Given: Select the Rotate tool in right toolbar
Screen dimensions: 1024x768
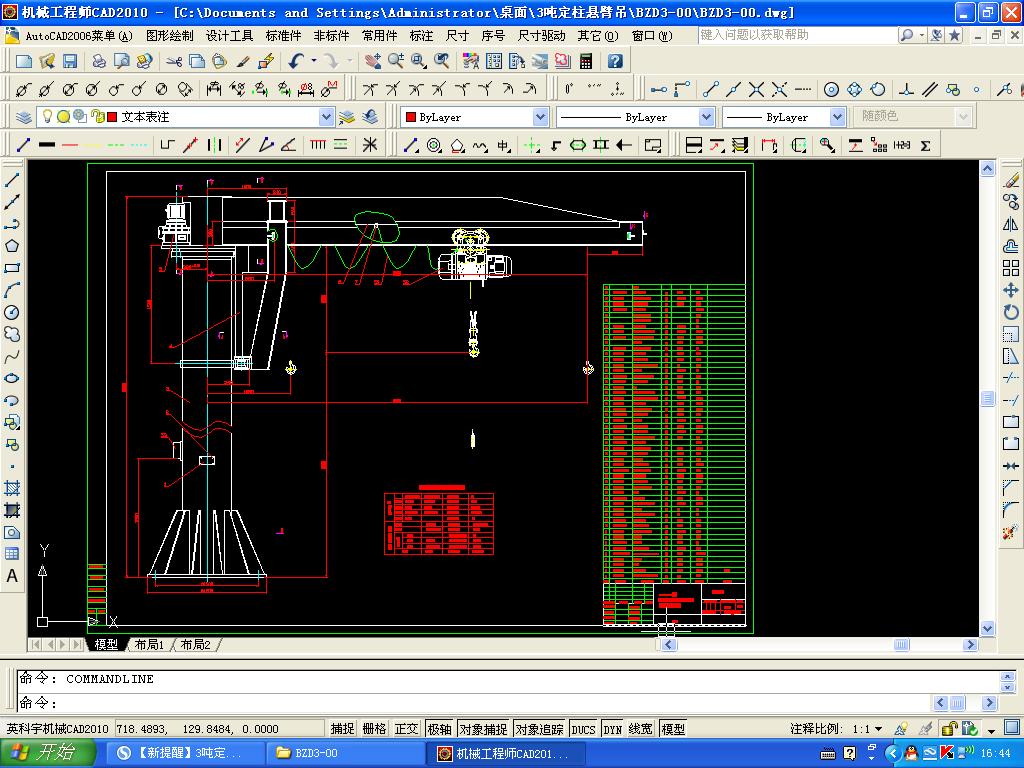Looking at the screenshot, I should coord(1011,312).
